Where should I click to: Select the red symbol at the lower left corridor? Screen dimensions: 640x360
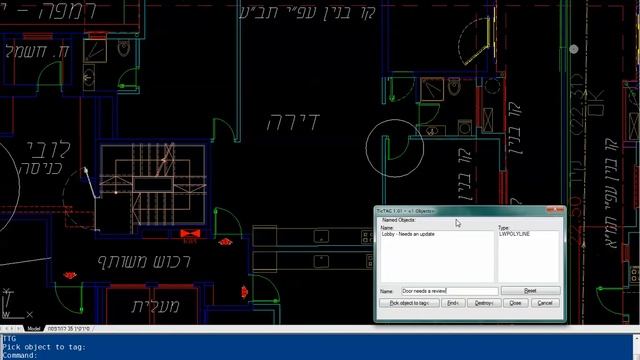70,276
